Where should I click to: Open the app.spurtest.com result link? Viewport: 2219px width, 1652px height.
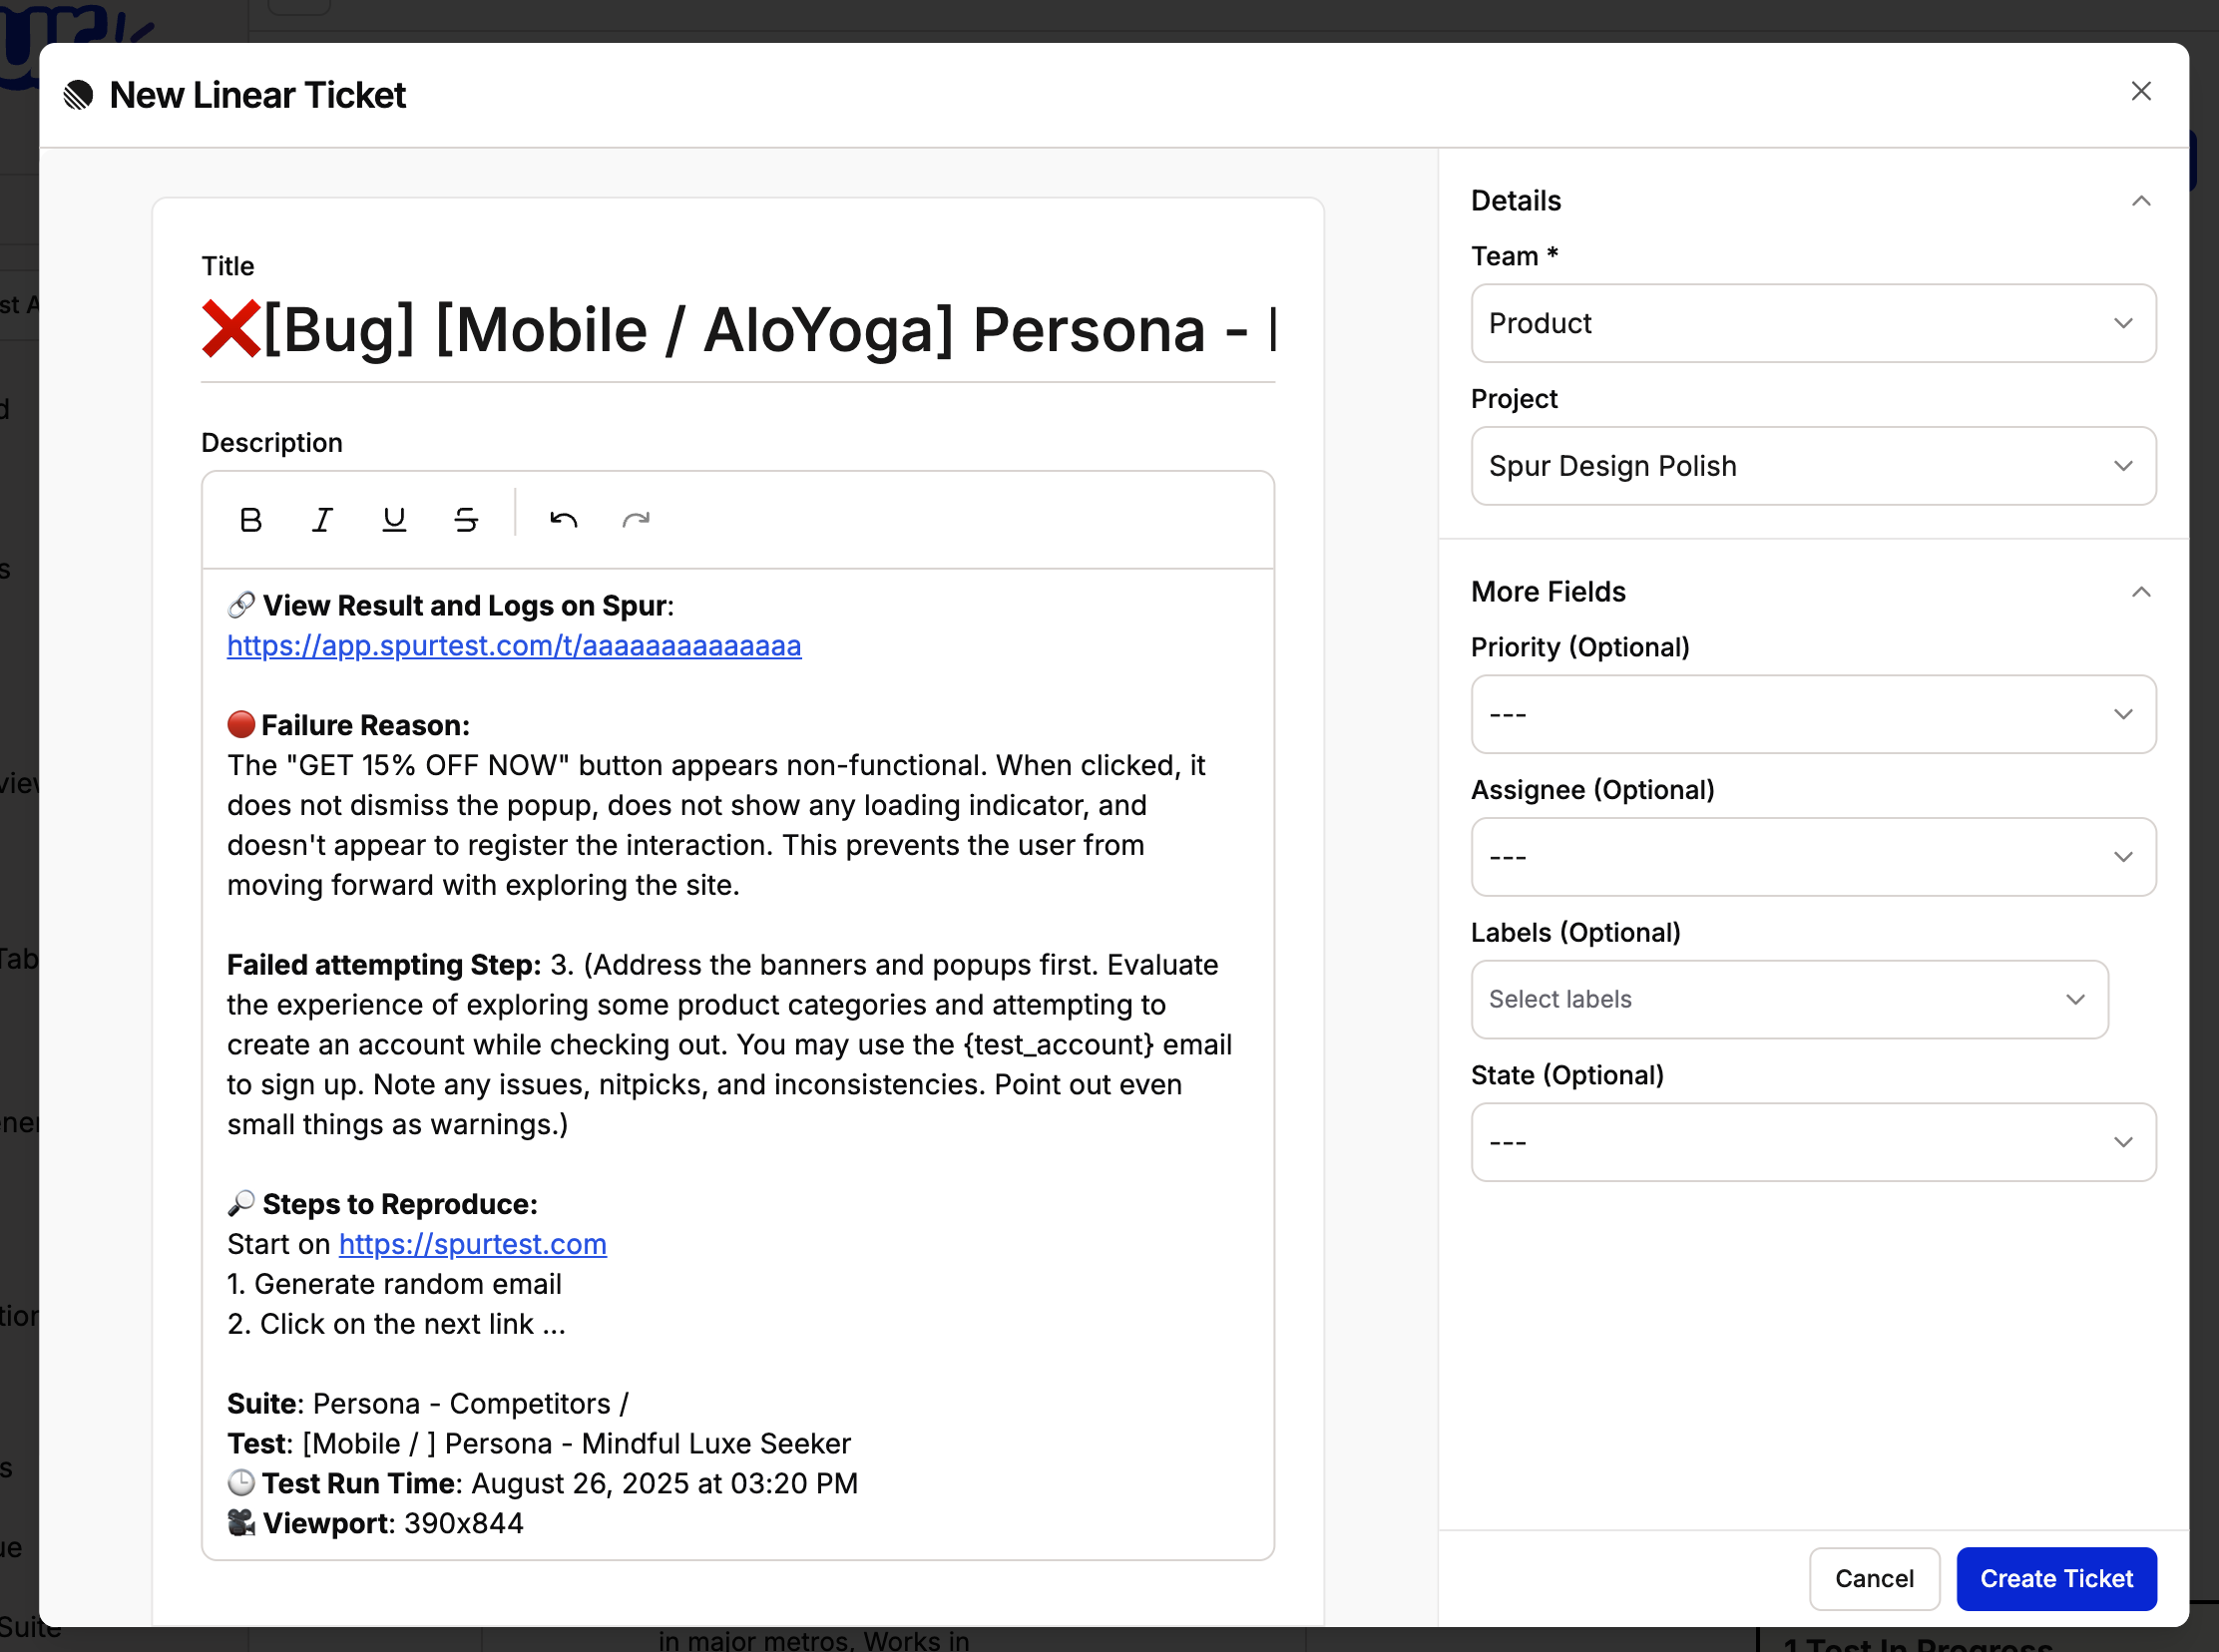514,646
